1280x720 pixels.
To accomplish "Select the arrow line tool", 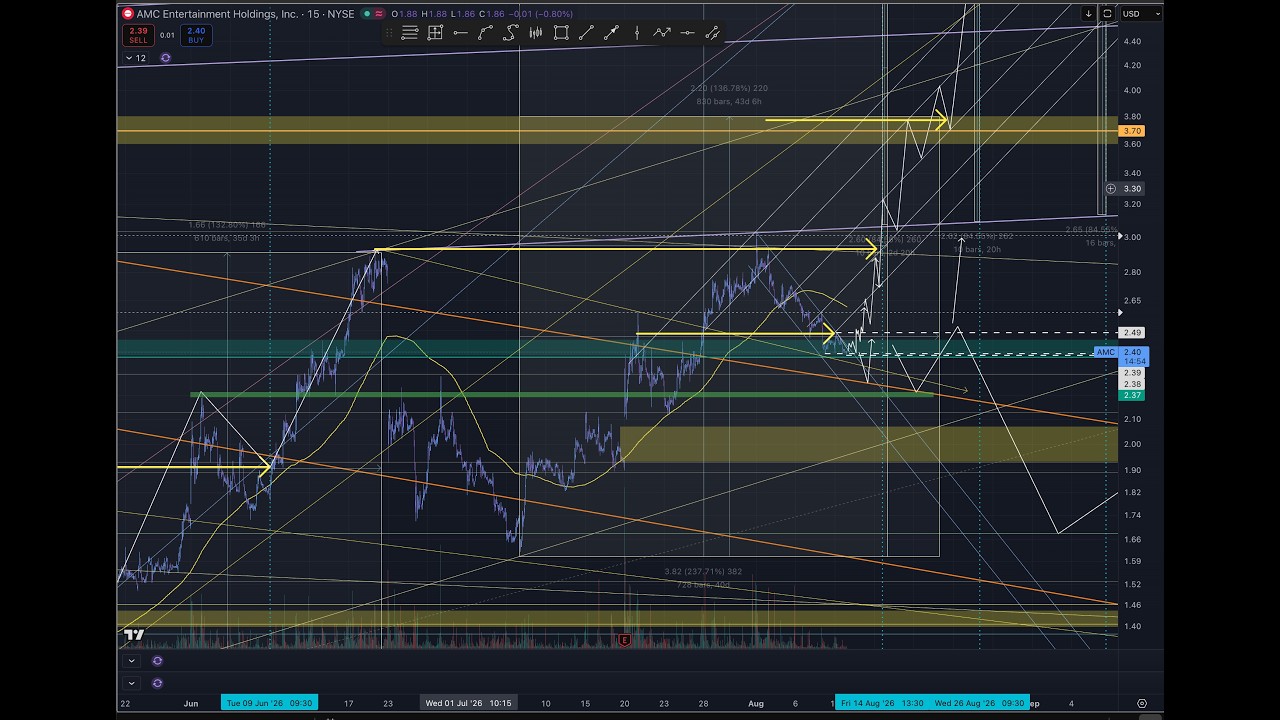I will (x=611, y=33).
